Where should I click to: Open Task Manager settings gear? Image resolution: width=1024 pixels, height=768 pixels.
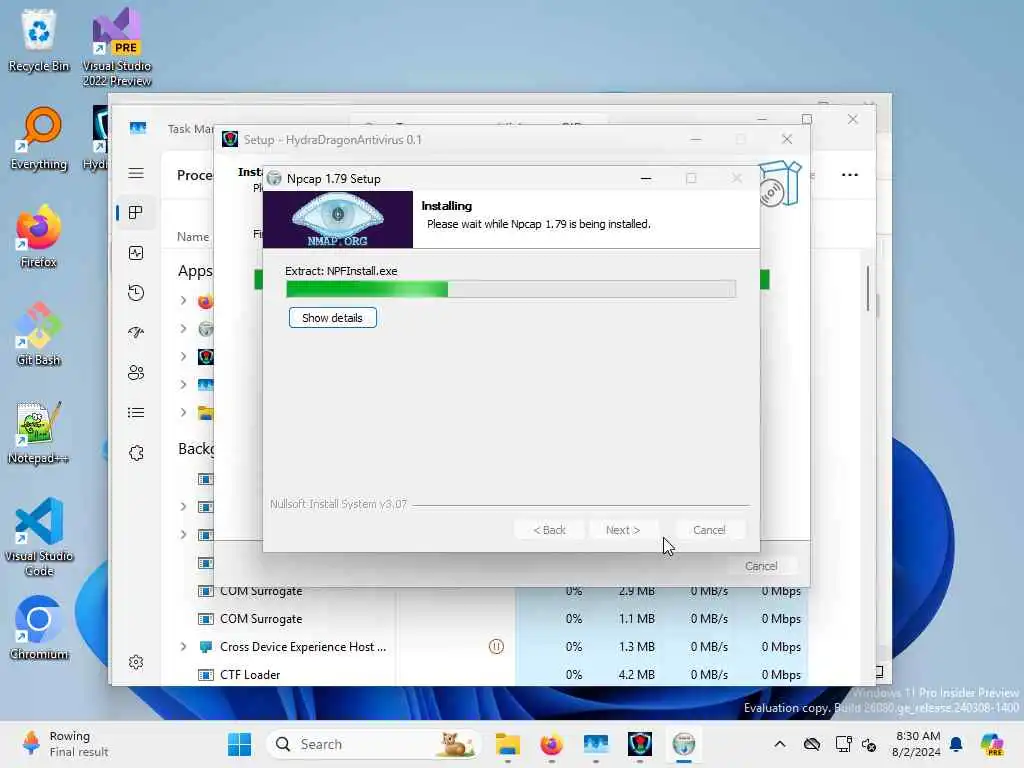tap(136, 662)
